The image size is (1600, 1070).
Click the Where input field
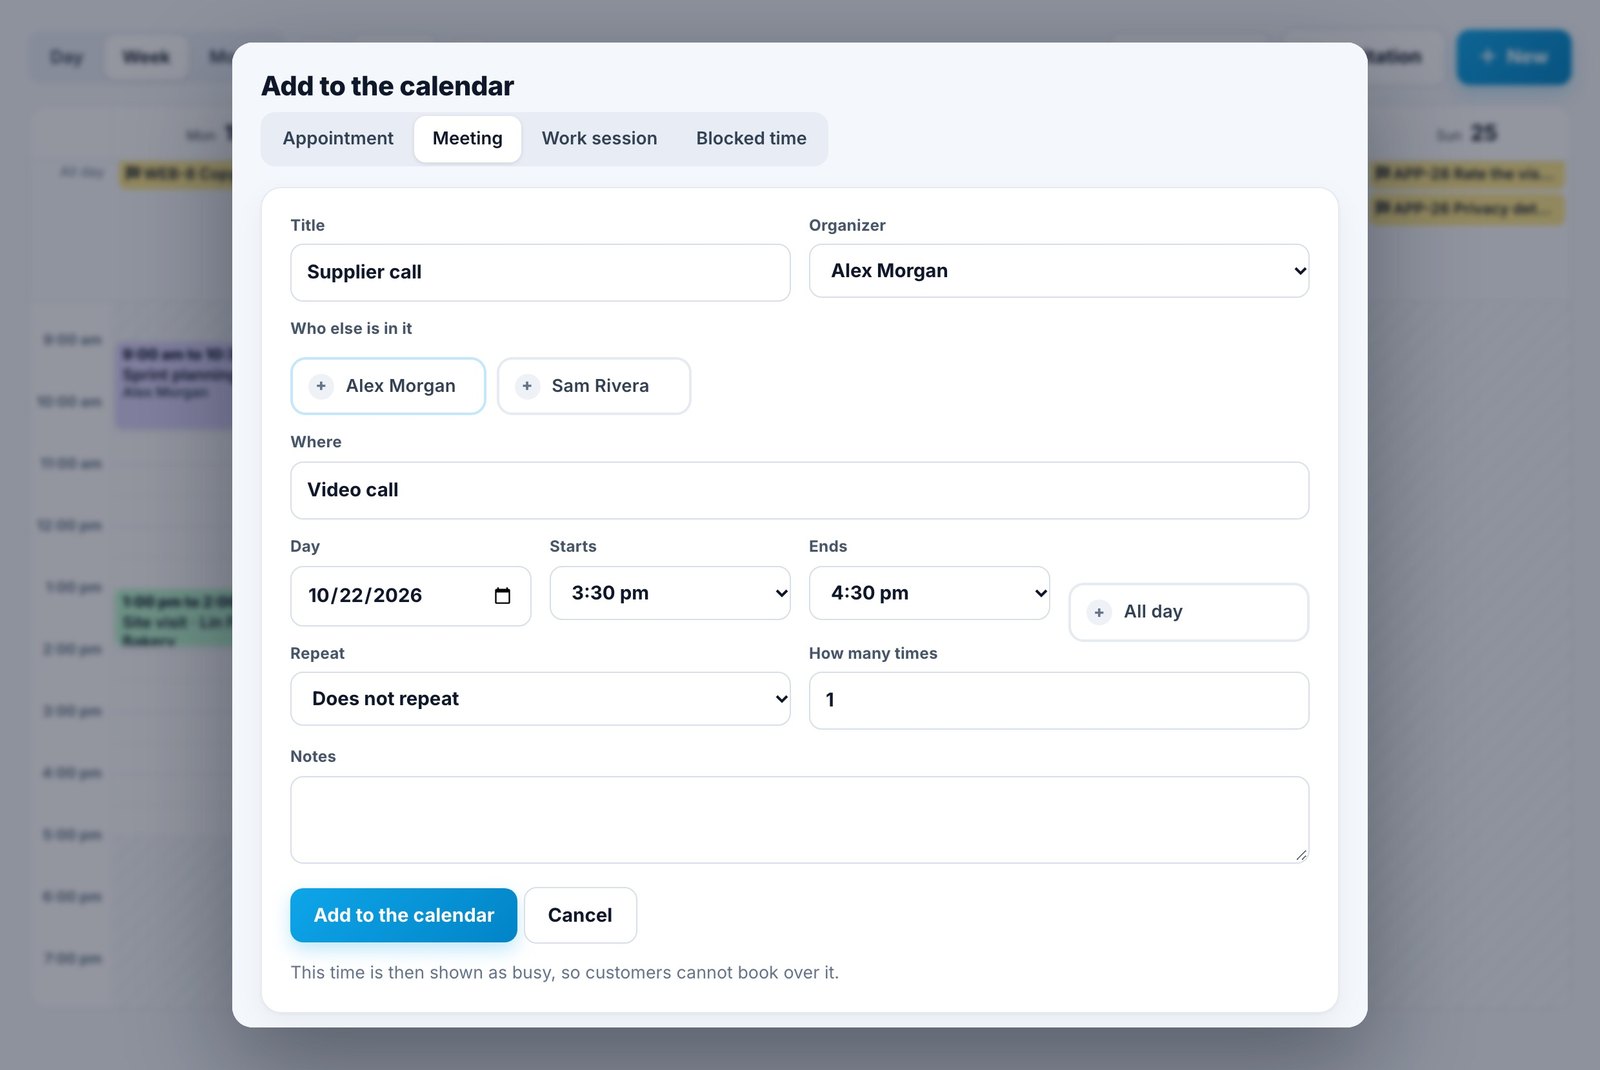click(799, 490)
